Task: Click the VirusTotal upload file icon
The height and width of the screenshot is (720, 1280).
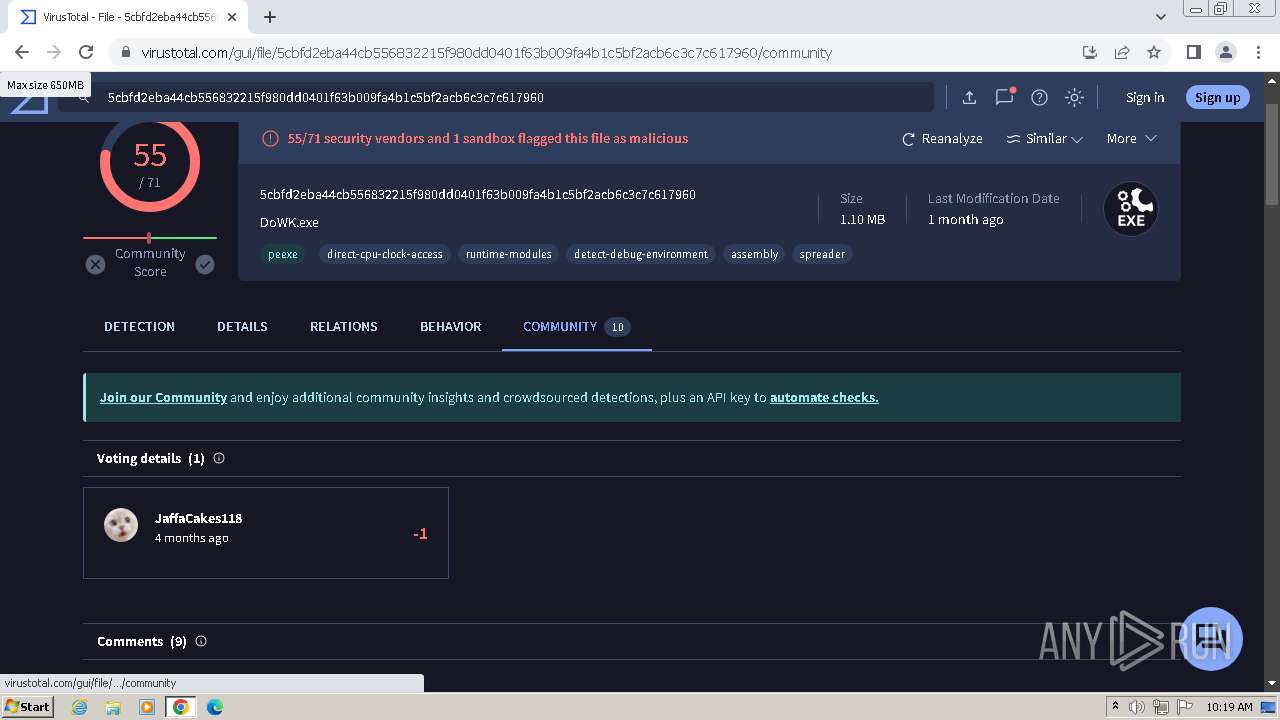Action: coord(969,97)
